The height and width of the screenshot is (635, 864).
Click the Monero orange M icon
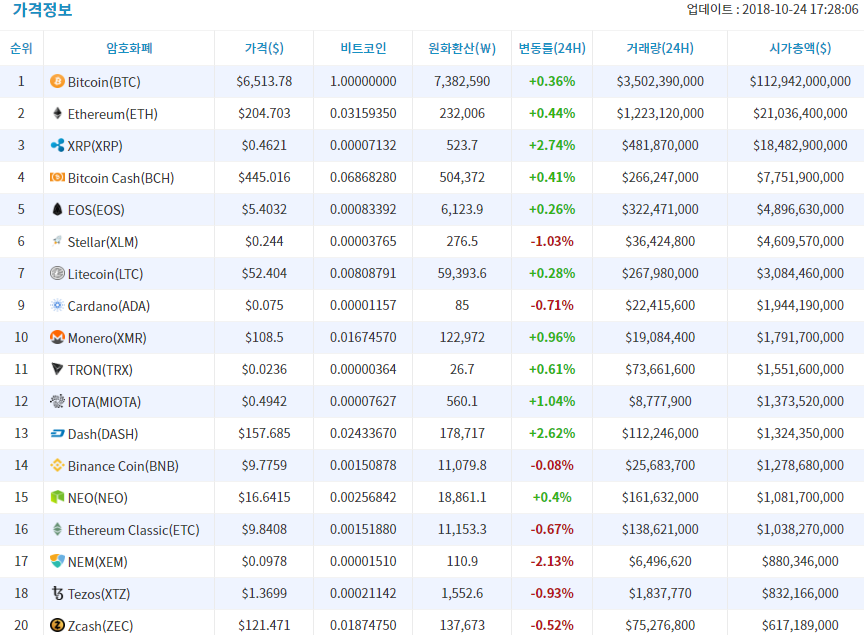click(57, 337)
